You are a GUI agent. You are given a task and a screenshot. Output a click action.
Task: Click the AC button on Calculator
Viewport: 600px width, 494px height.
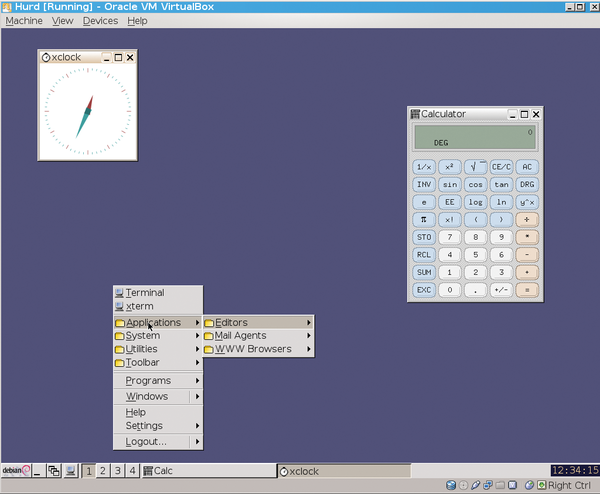(x=527, y=167)
